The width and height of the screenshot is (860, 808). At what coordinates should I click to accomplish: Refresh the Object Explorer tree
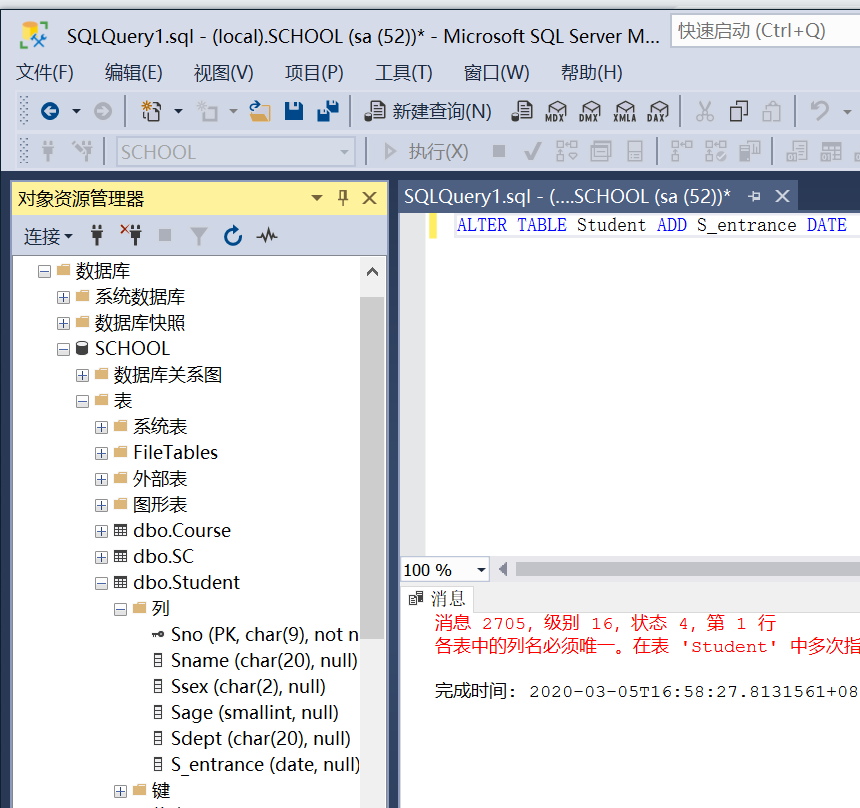[233, 236]
